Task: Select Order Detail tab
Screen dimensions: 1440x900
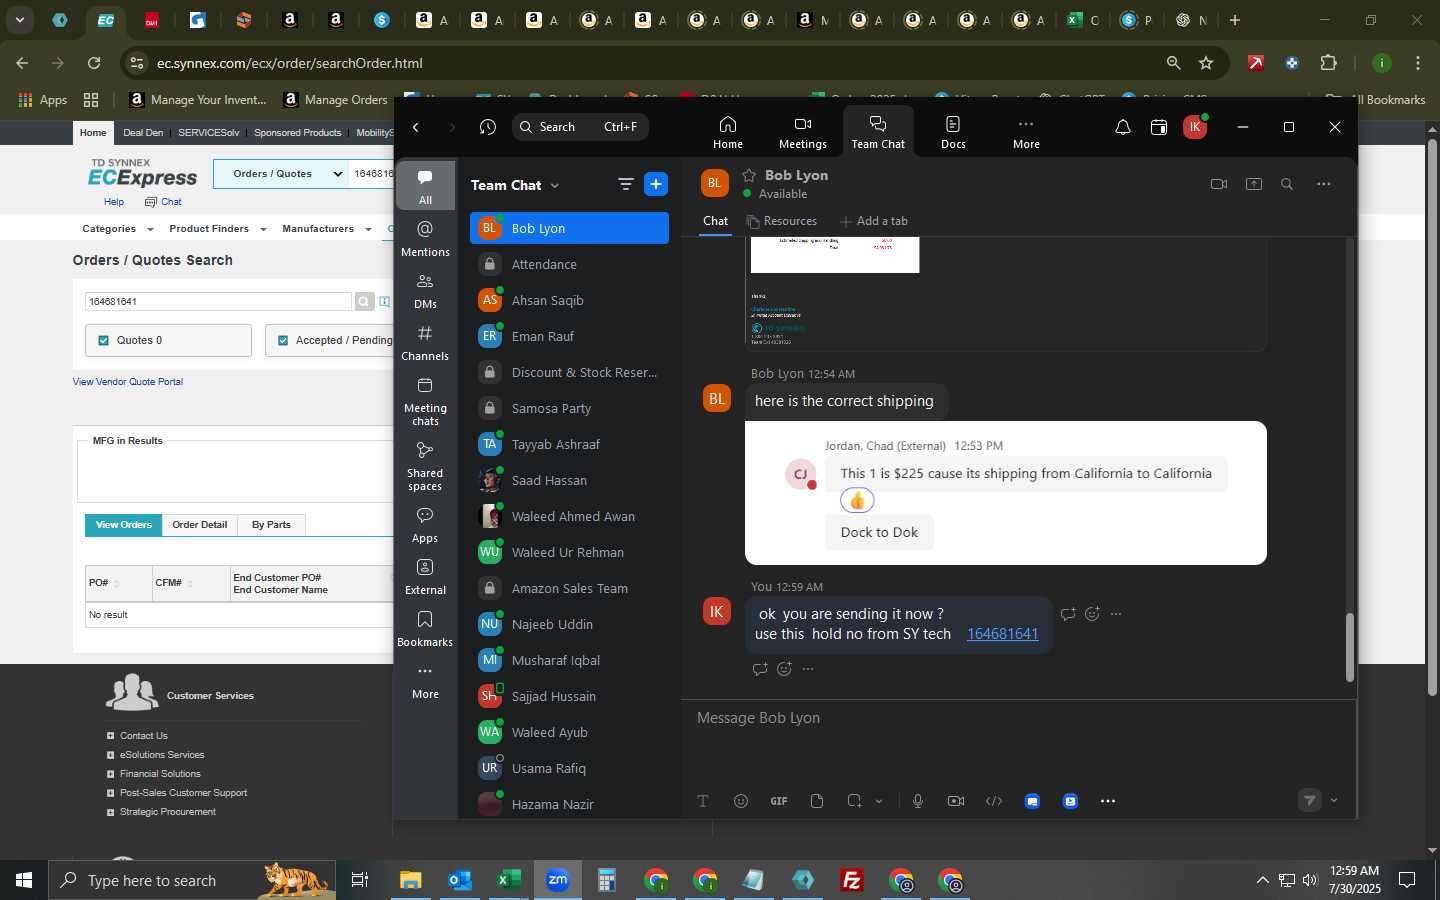Action: (199, 525)
